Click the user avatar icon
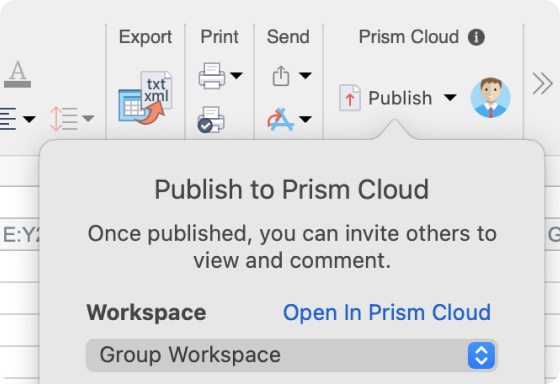This screenshot has height=384, width=560. (490, 98)
